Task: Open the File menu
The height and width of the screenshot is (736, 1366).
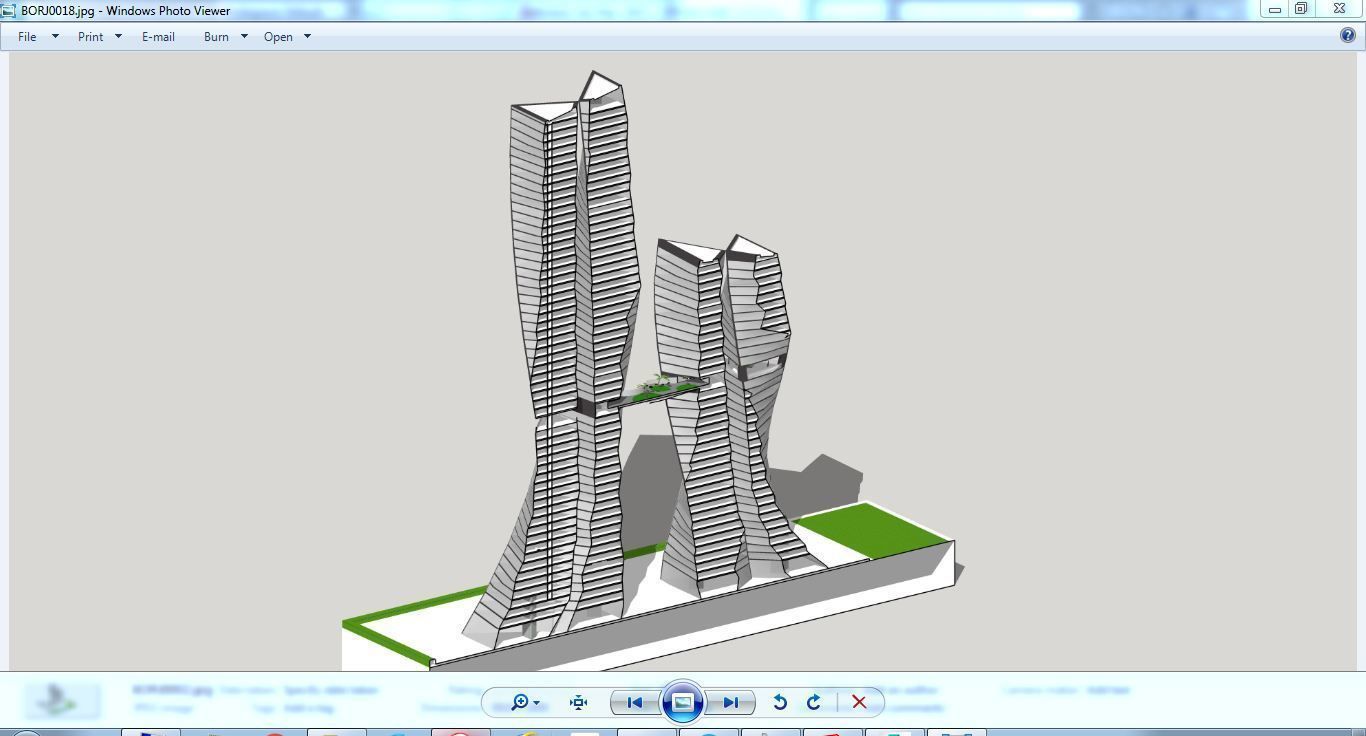Action: [x=38, y=36]
